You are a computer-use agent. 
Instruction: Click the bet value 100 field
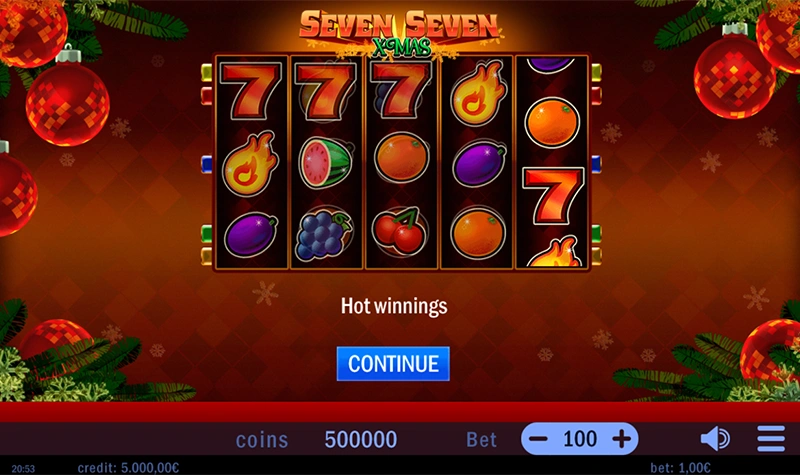point(580,439)
